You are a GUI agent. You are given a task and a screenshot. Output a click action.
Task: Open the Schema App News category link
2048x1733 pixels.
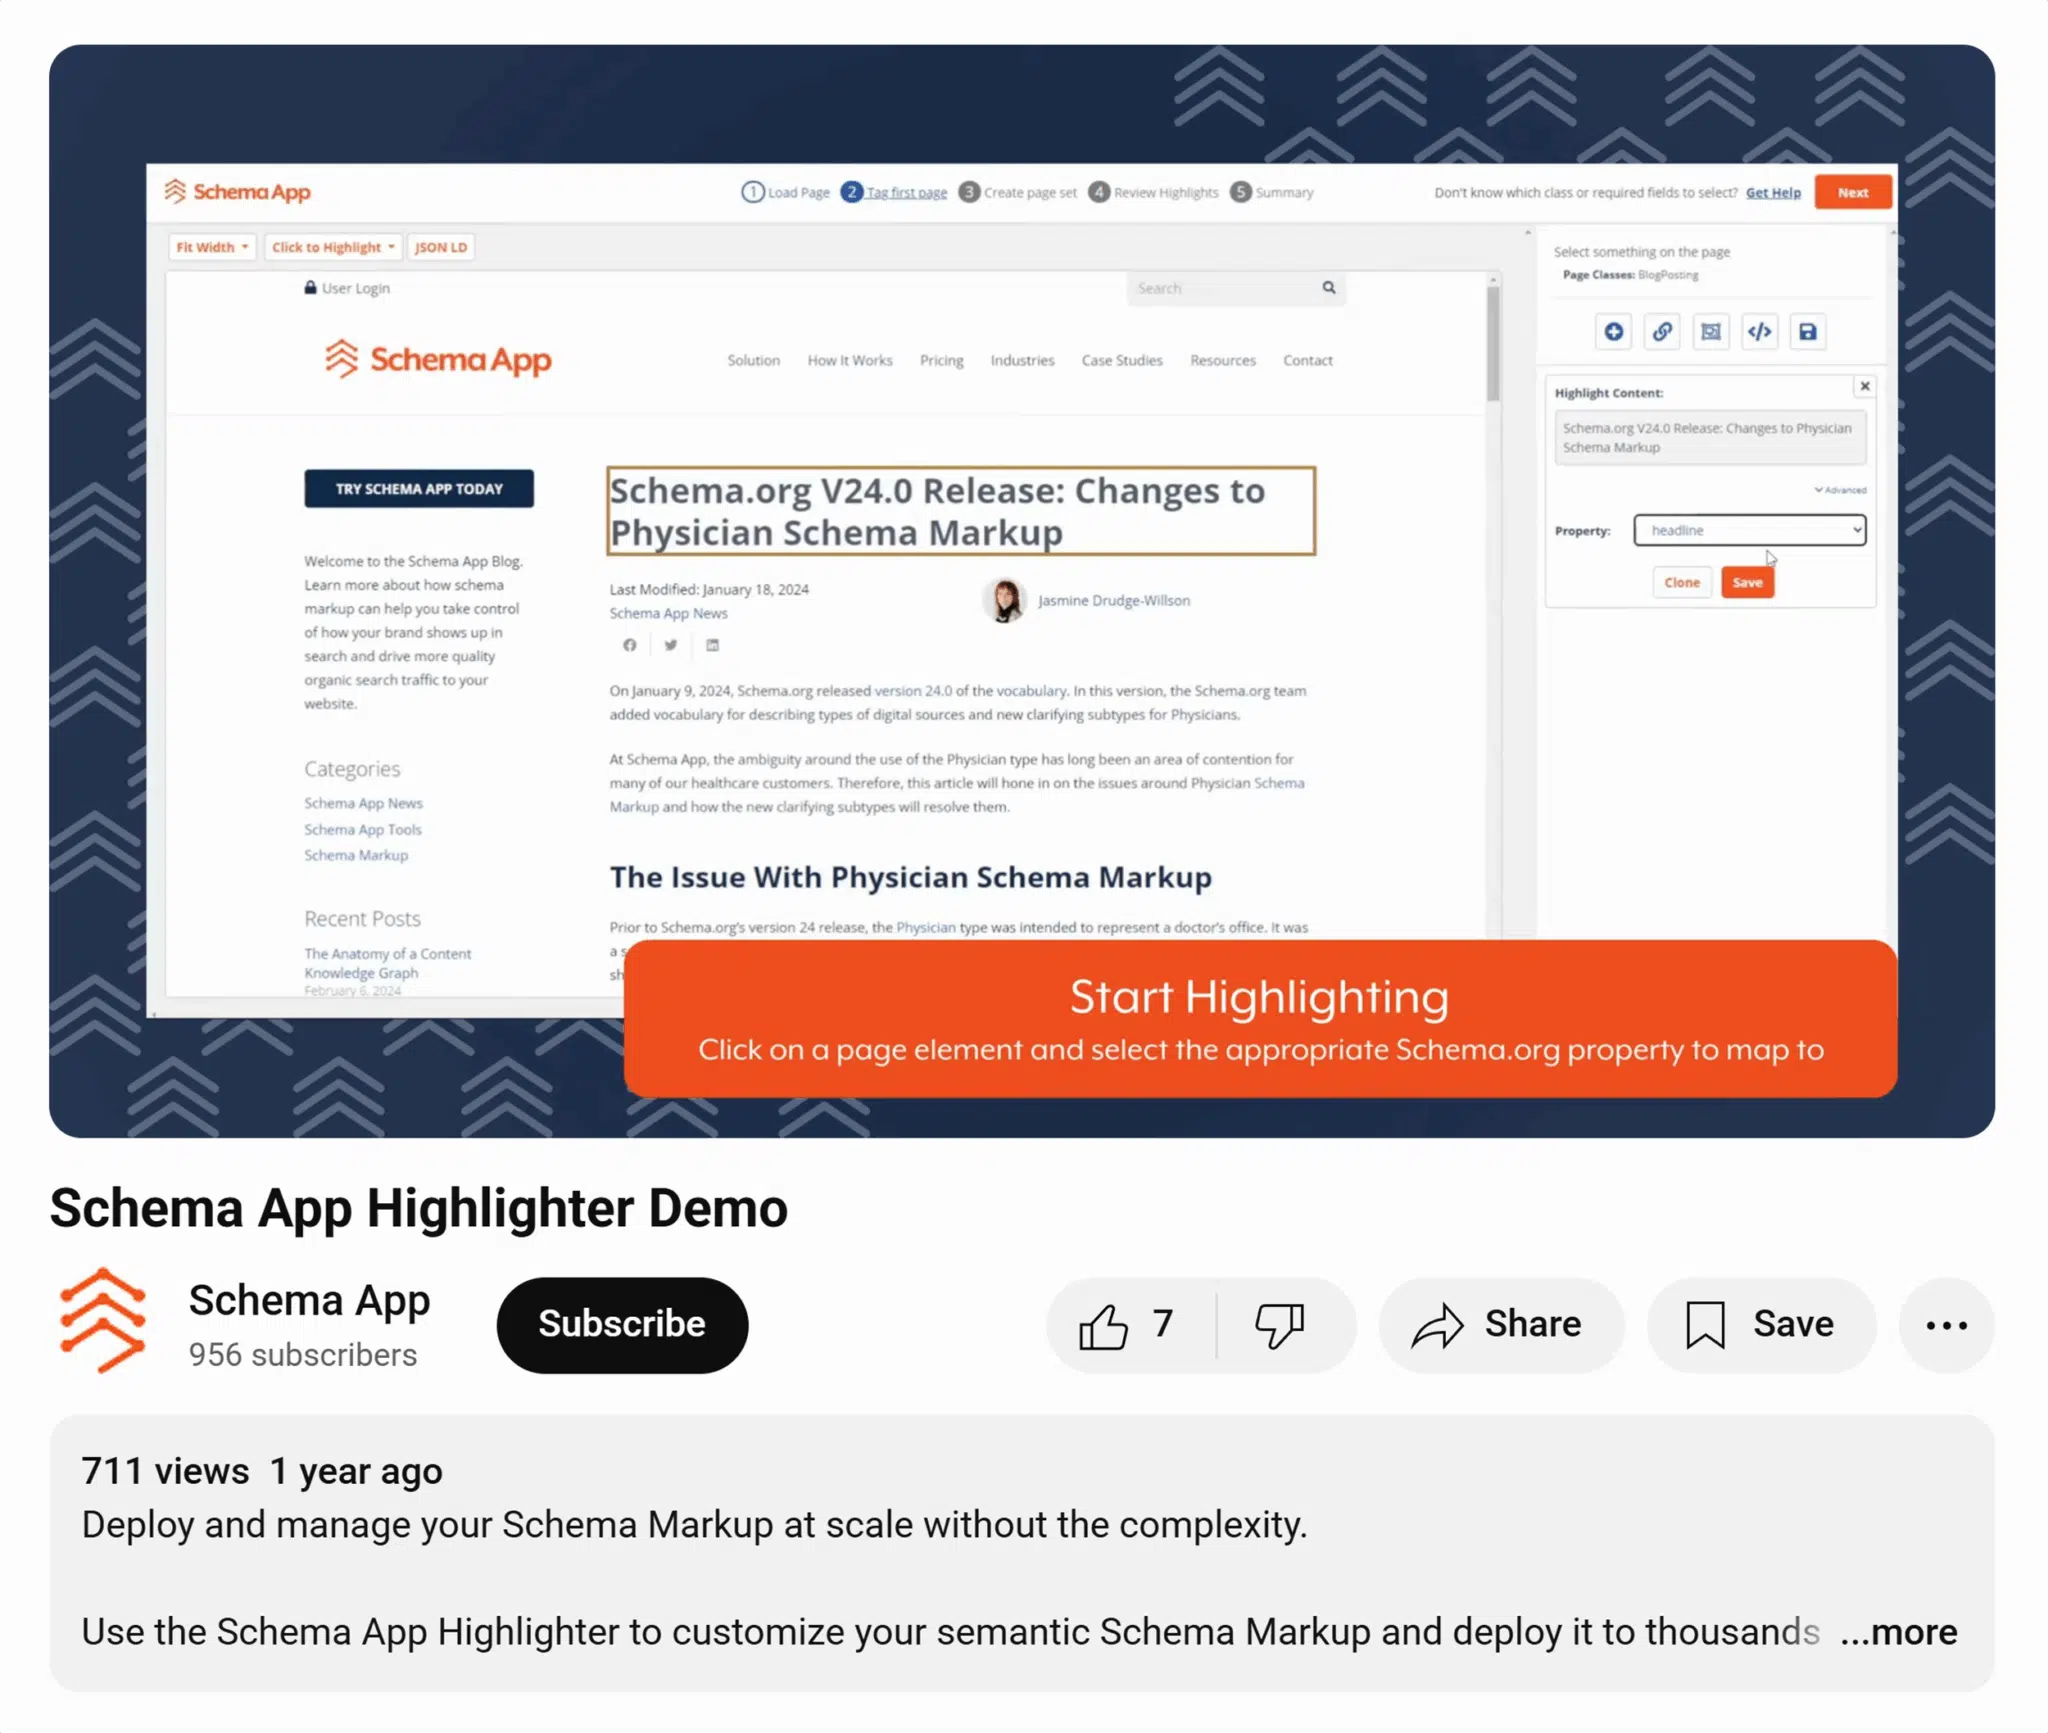point(363,803)
